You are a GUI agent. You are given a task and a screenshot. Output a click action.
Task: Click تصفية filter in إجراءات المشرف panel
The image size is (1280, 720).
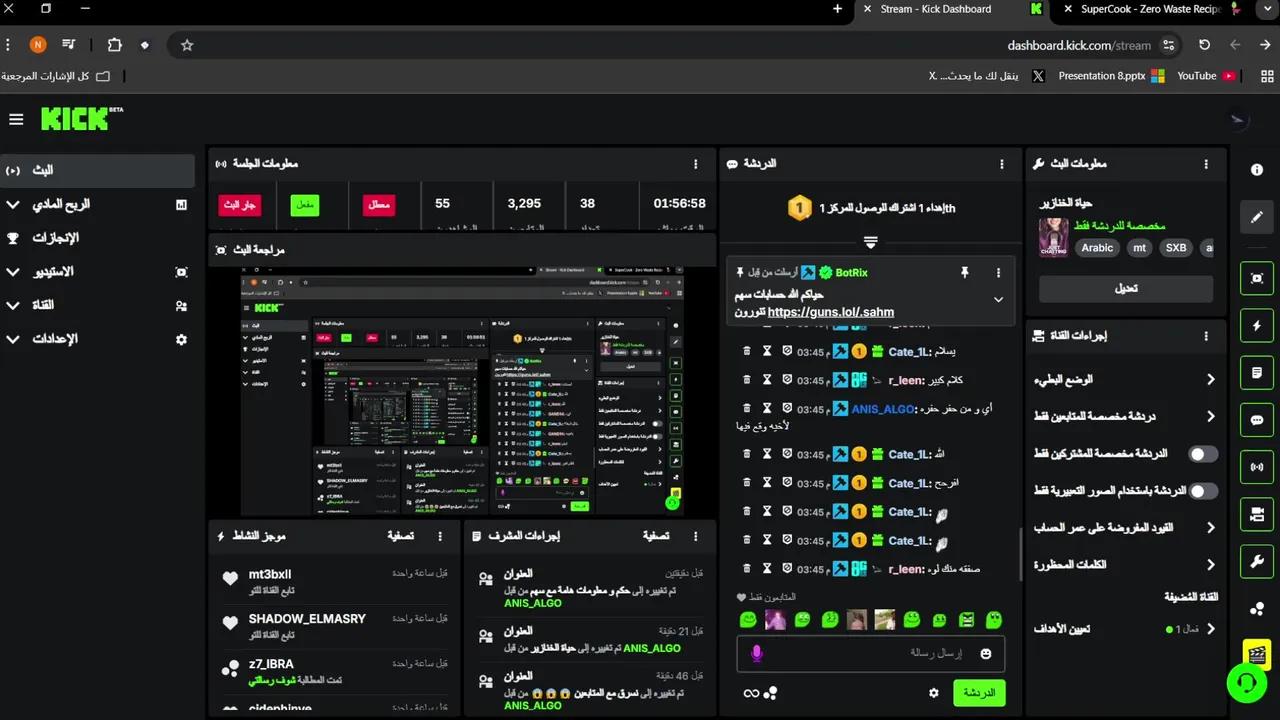coord(656,536)
